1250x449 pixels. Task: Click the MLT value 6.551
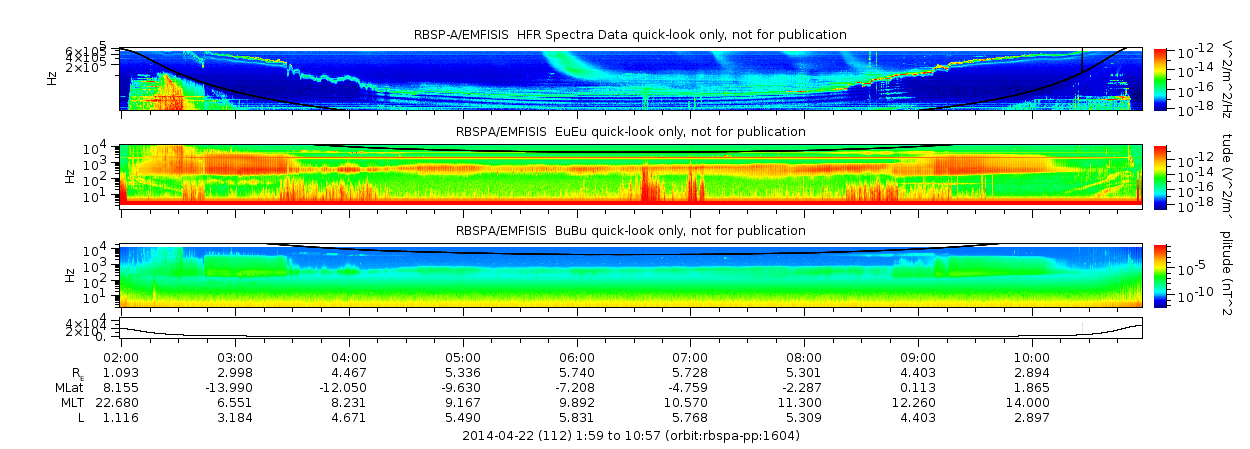(x=235, y=402)
